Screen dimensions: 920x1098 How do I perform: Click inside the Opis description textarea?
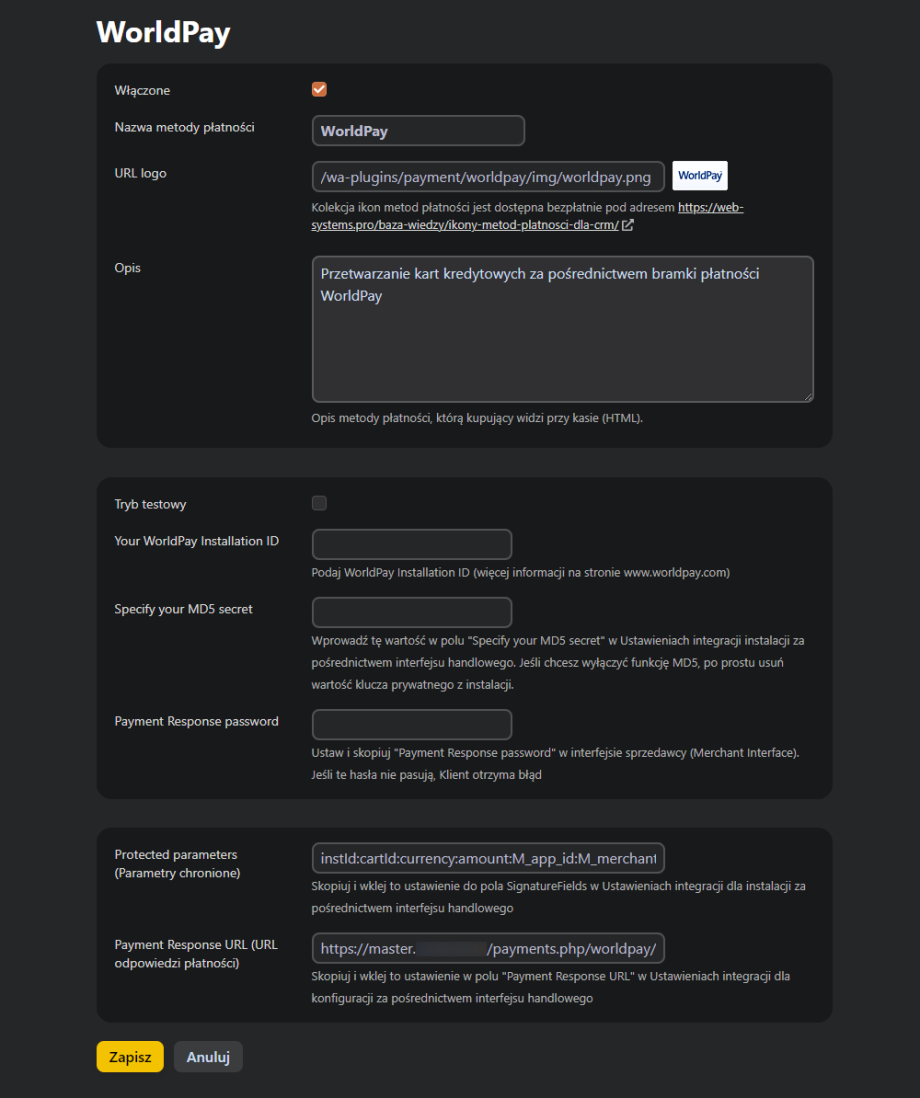pyautogui.click(x=562, y=340)
